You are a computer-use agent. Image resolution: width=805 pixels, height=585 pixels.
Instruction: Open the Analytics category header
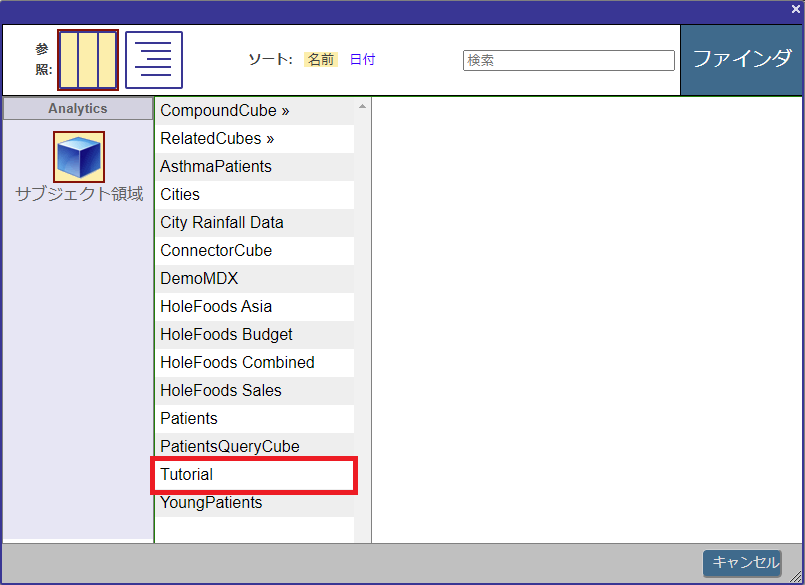coord(78,109)
